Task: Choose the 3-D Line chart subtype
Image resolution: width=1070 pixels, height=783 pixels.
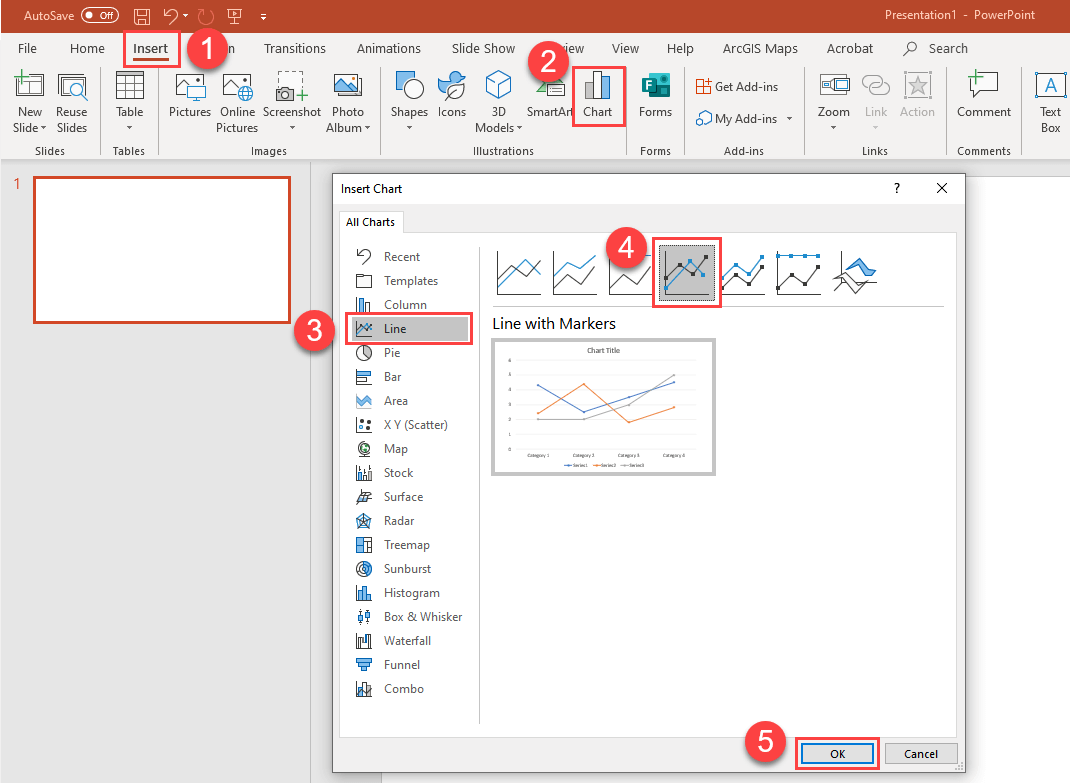Action: coord(855,270)
